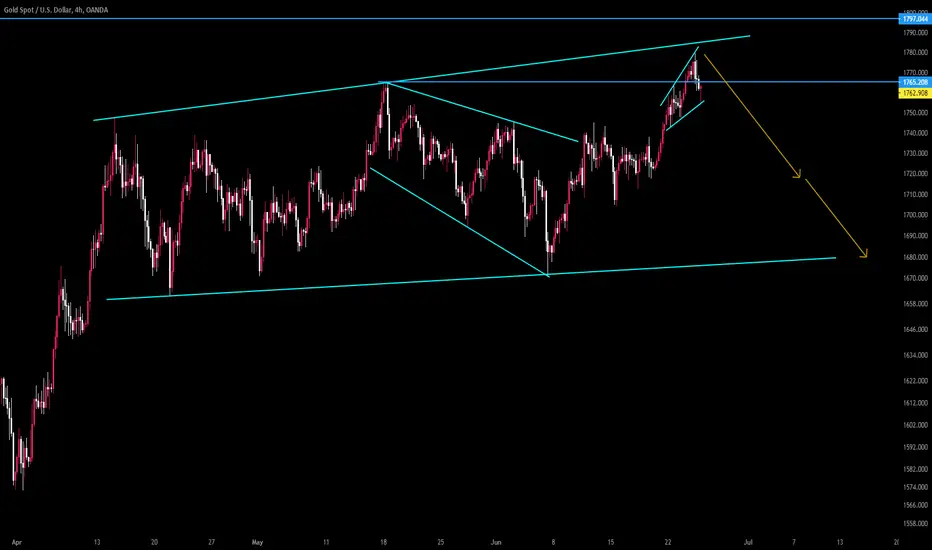Image resolution: width=932 pixels, height=550 pixels.
Task: Click the 1700.000 price axis value
Action: pyautogui.click(x=915, y=215)
